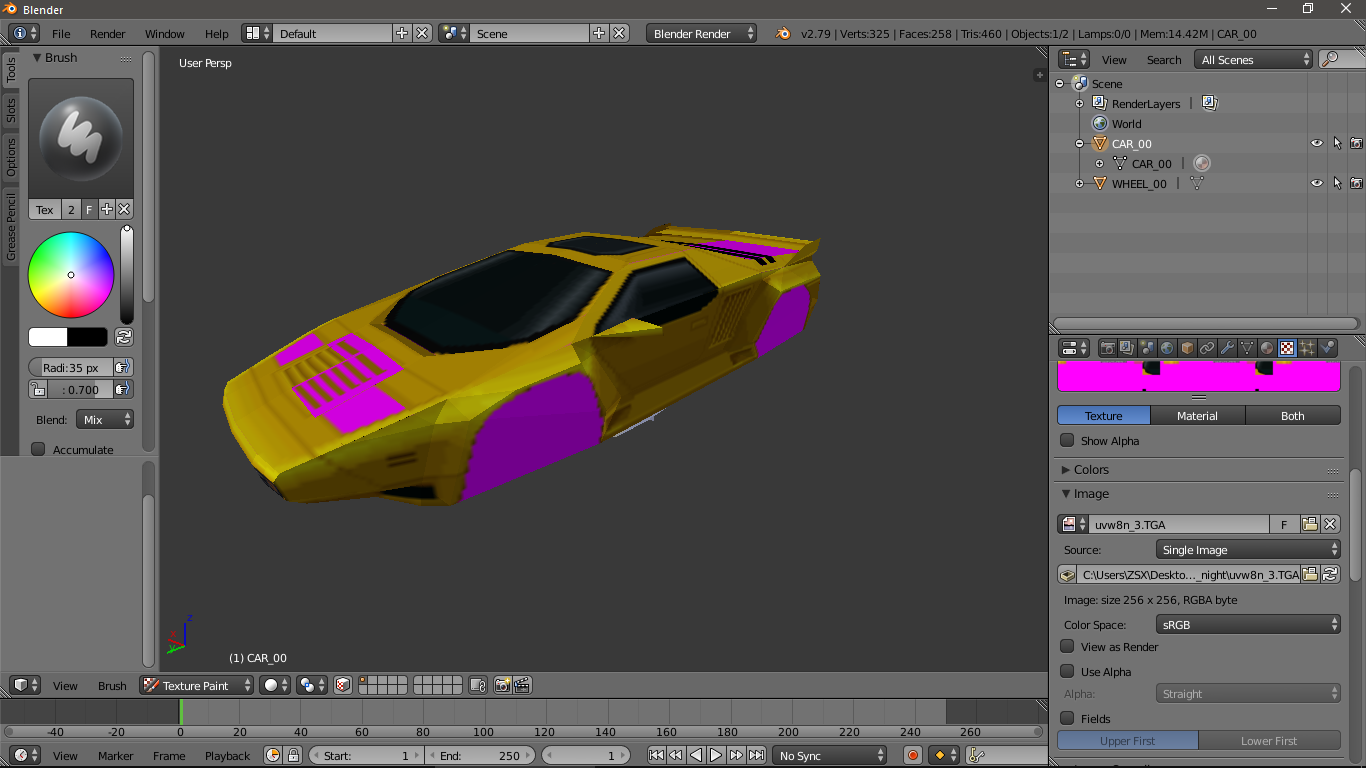Toggle brush color swap arrows icon
Screen dimensions: 1366x768
click(124, 337)
